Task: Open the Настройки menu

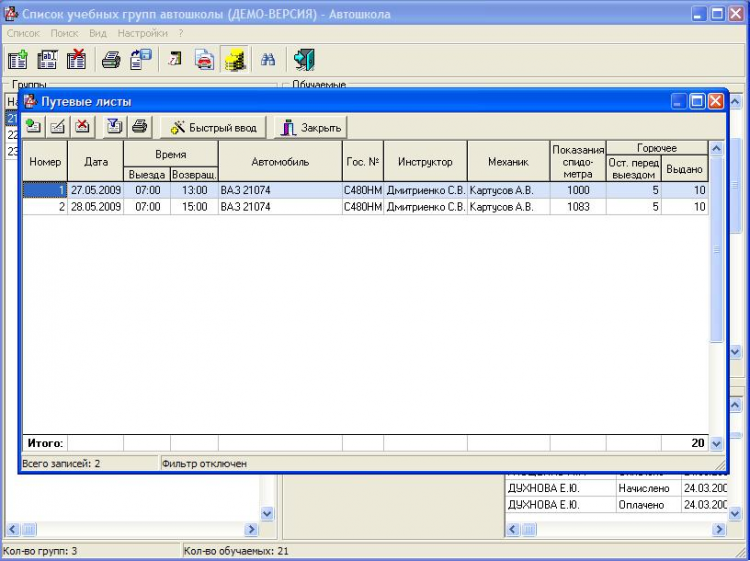Action: [142, 33]
